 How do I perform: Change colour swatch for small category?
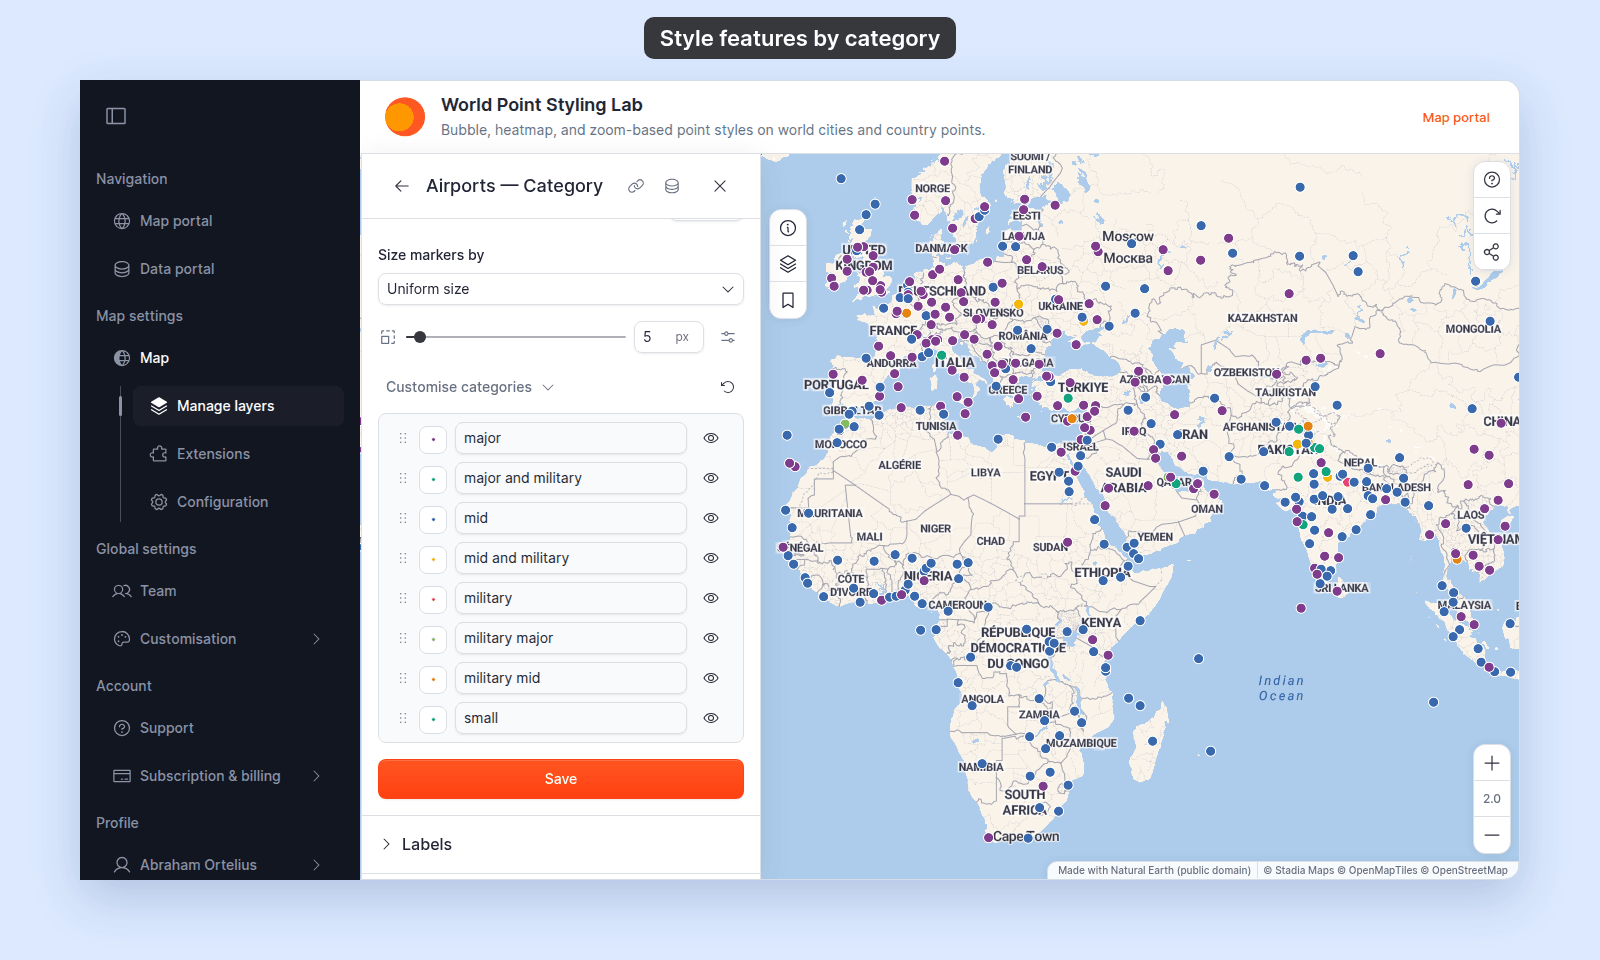pos(433,718)
